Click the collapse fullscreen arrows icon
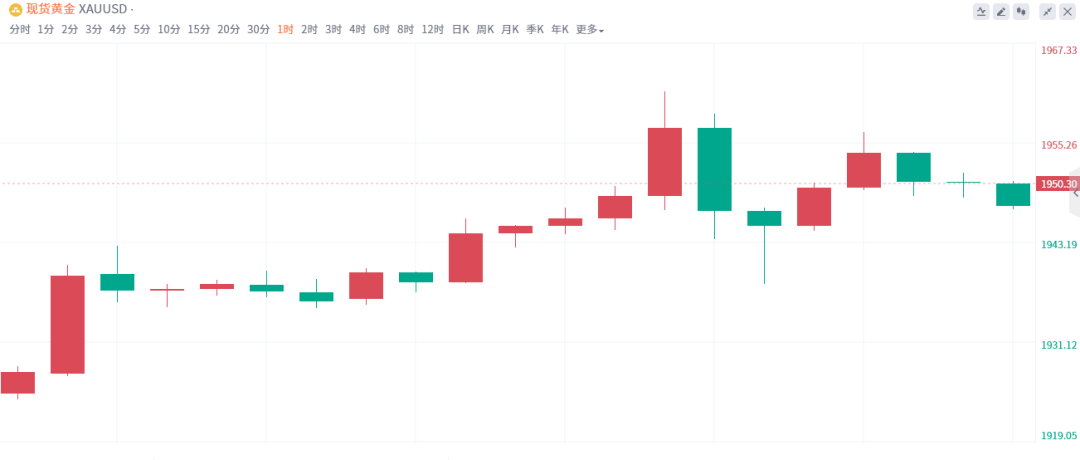 pyautogui.click(x=1048, y=11)
